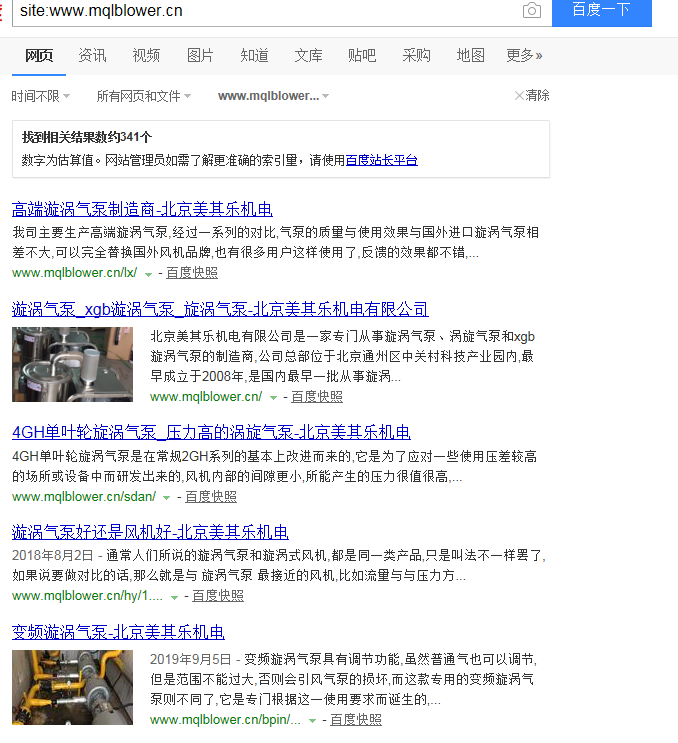Click the 2018年8月2日 date text
Viewport: 678px width, 743px height.
53,555
